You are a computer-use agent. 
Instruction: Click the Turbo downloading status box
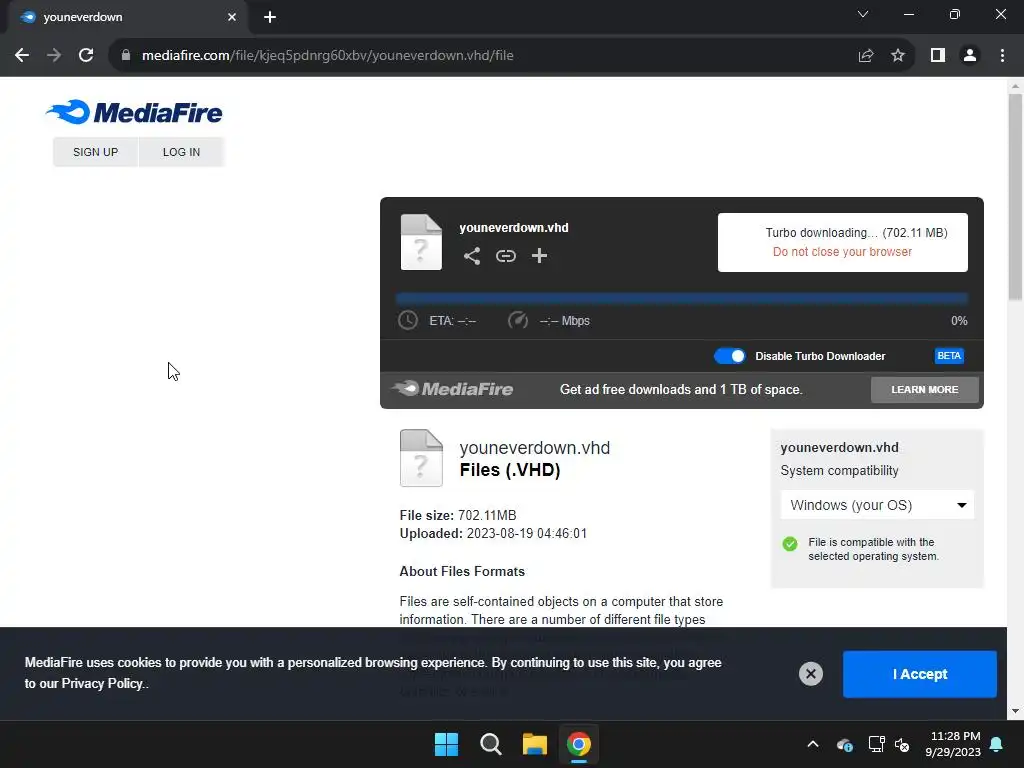pyautogui.click(x=842, y=242)
